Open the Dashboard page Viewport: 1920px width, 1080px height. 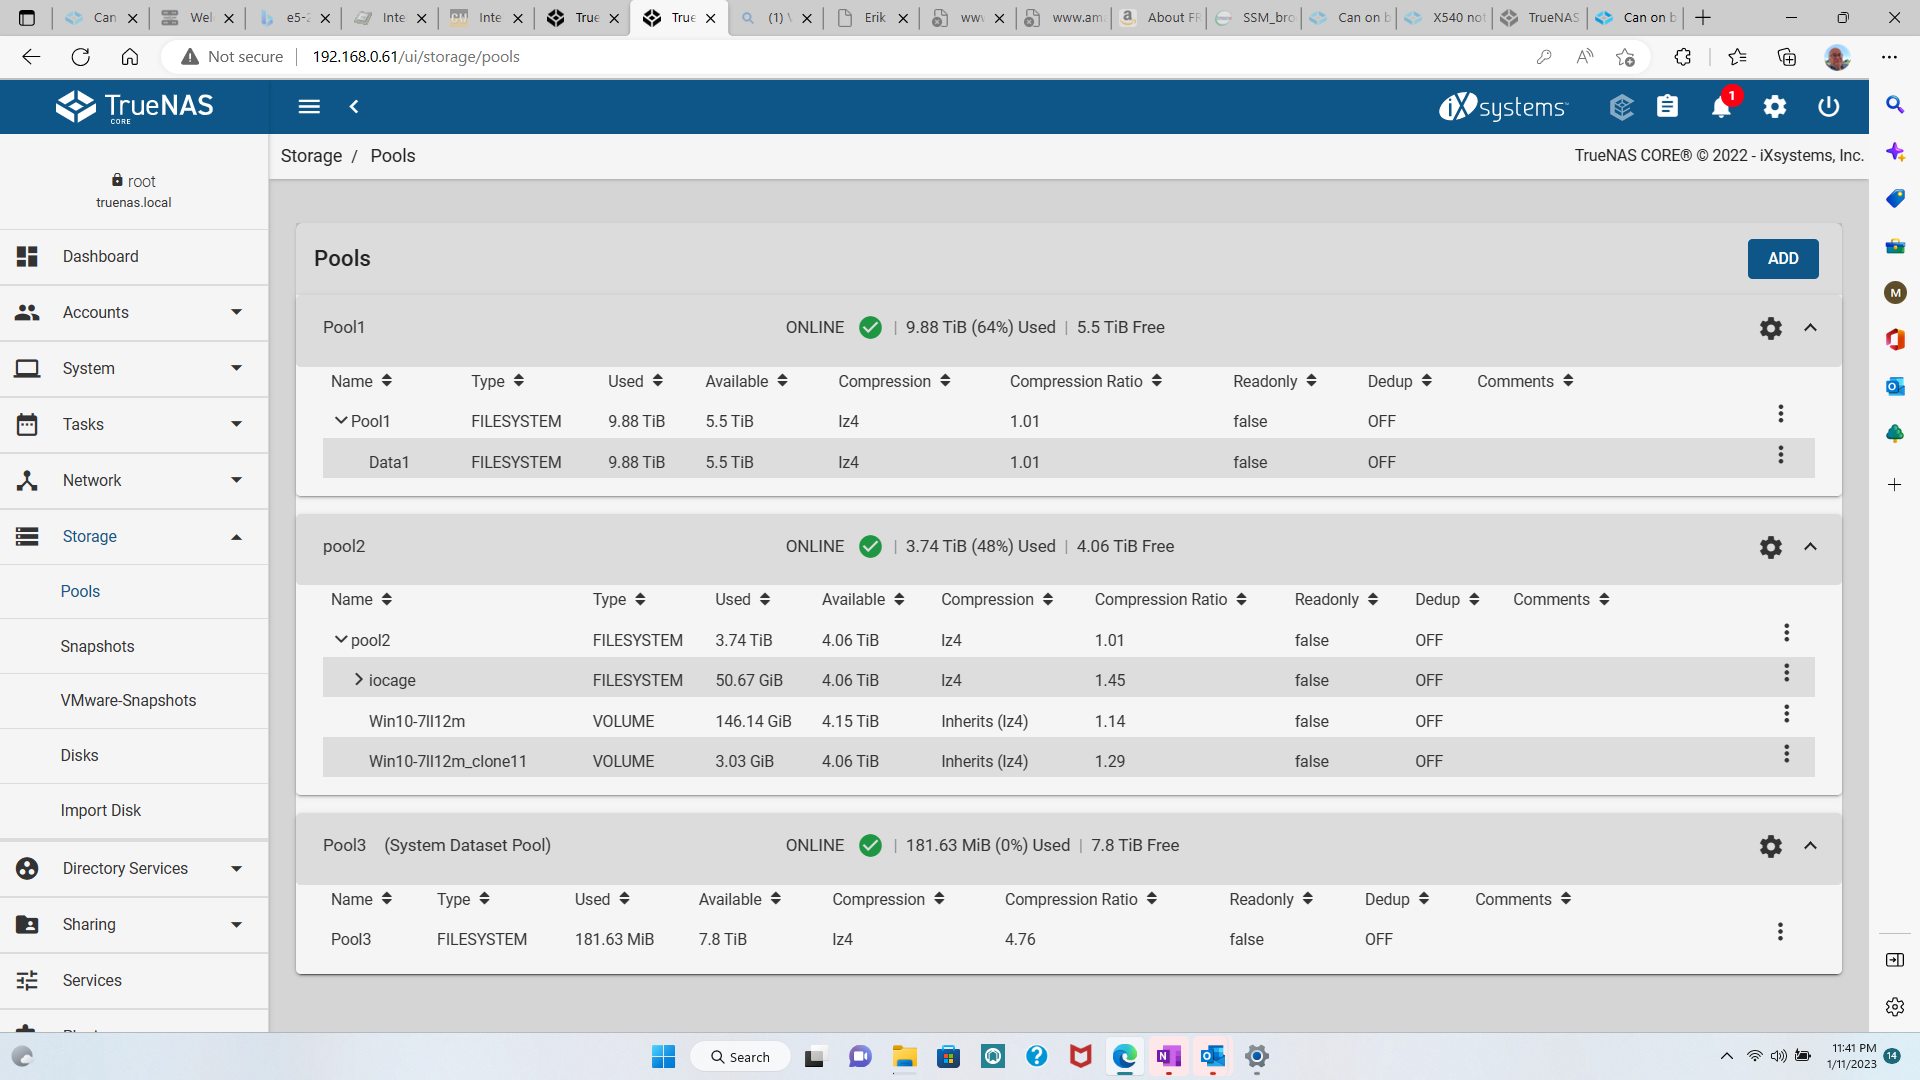(134, 257)
